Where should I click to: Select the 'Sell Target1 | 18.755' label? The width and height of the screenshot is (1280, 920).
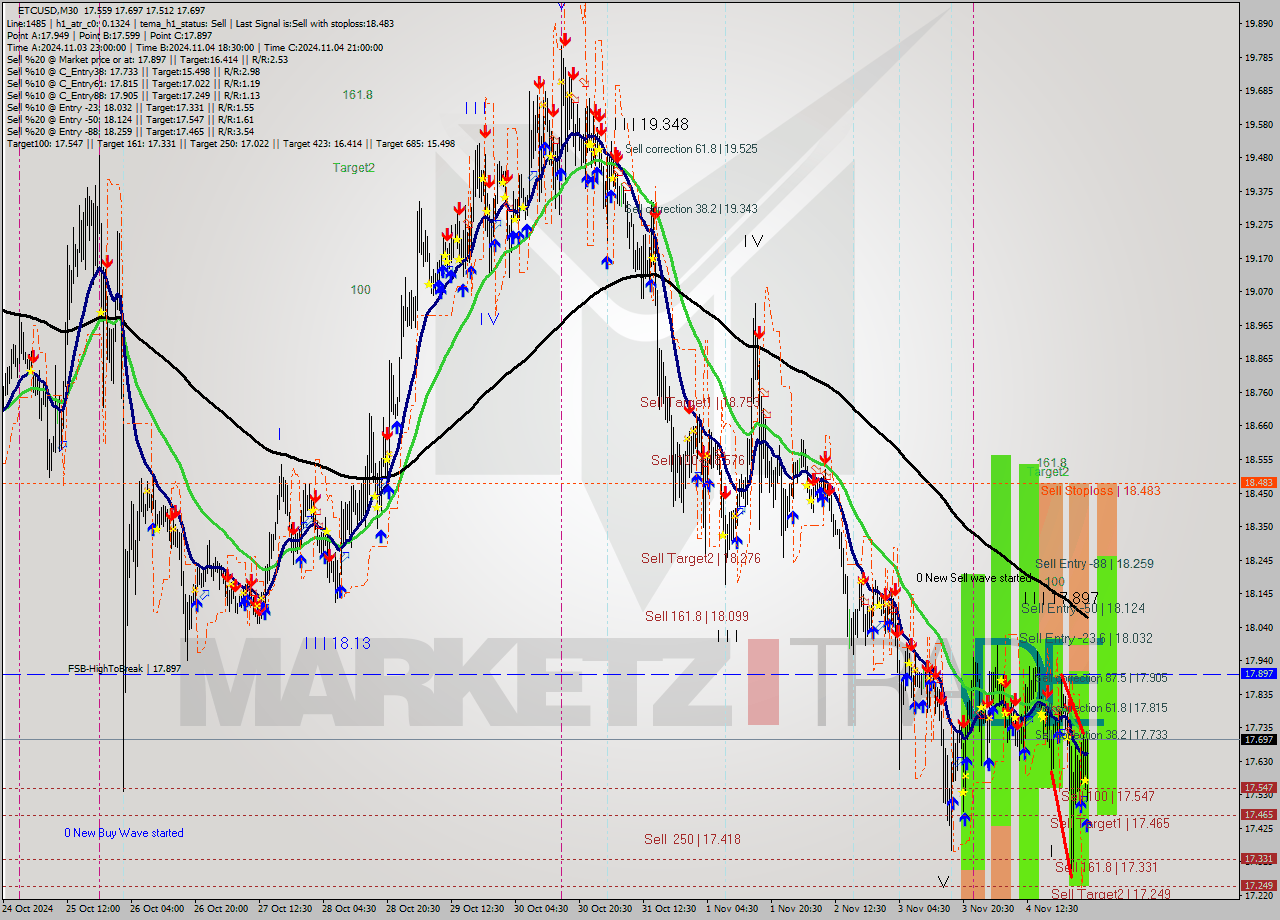click(x=701, y=402)
